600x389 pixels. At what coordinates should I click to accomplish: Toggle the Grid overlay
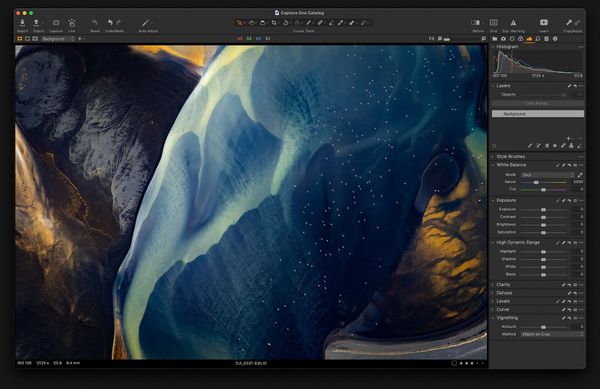click(x=494, y=23)
